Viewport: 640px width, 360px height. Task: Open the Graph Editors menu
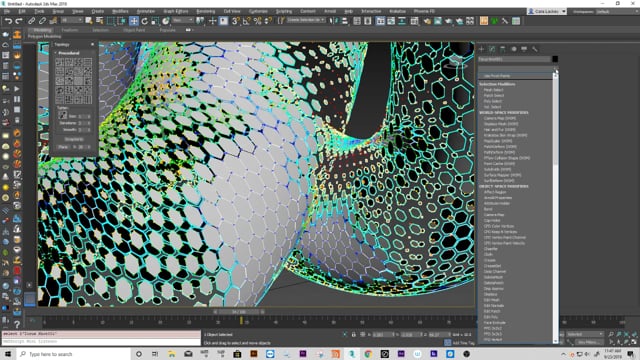point(176,11)
